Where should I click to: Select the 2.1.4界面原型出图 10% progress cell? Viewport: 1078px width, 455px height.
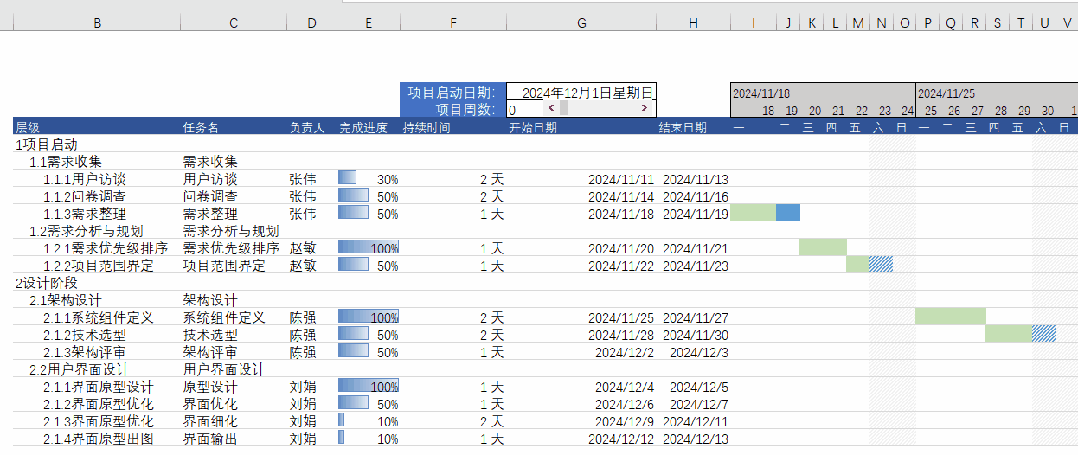coord(368,439)
